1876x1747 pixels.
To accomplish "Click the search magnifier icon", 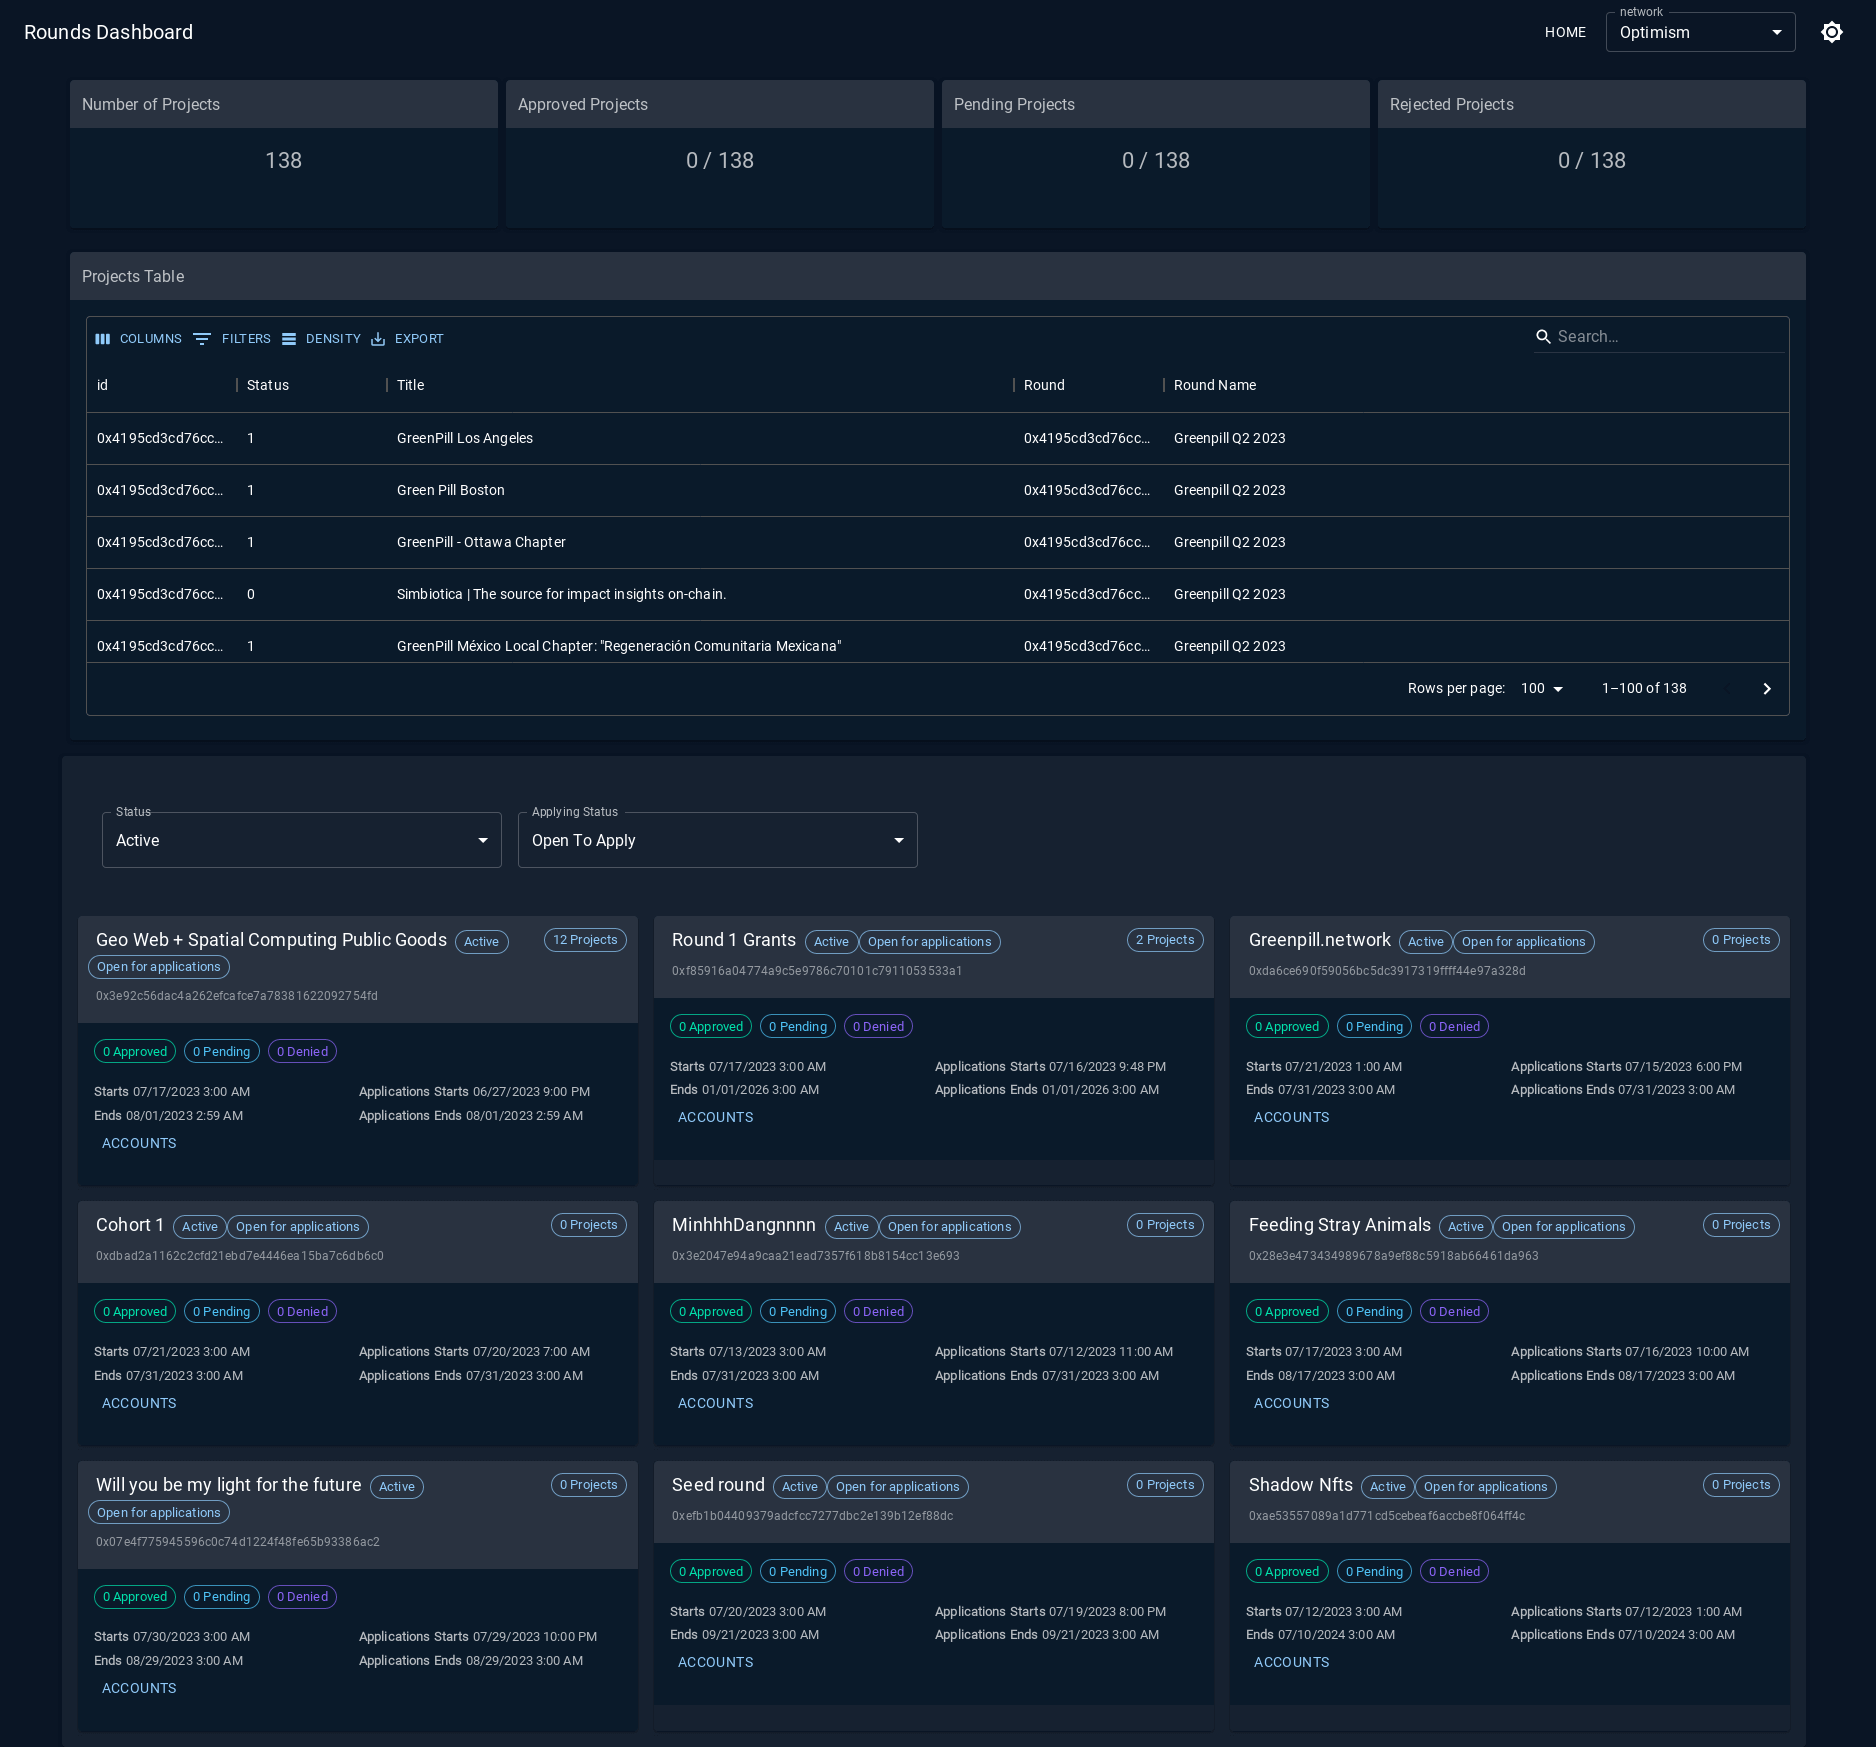I will click(x=1543, y=337).
